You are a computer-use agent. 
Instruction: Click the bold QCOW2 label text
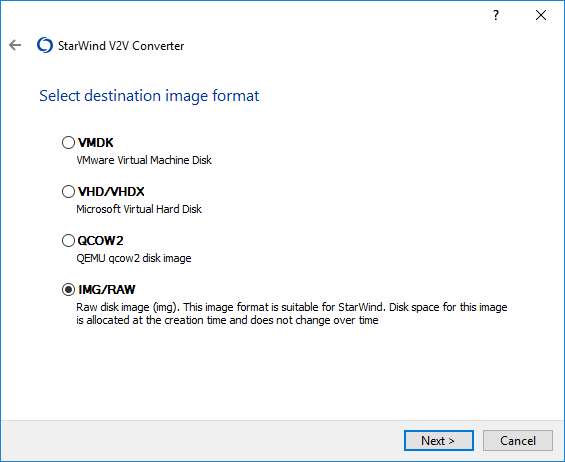(x=101, y=241)
